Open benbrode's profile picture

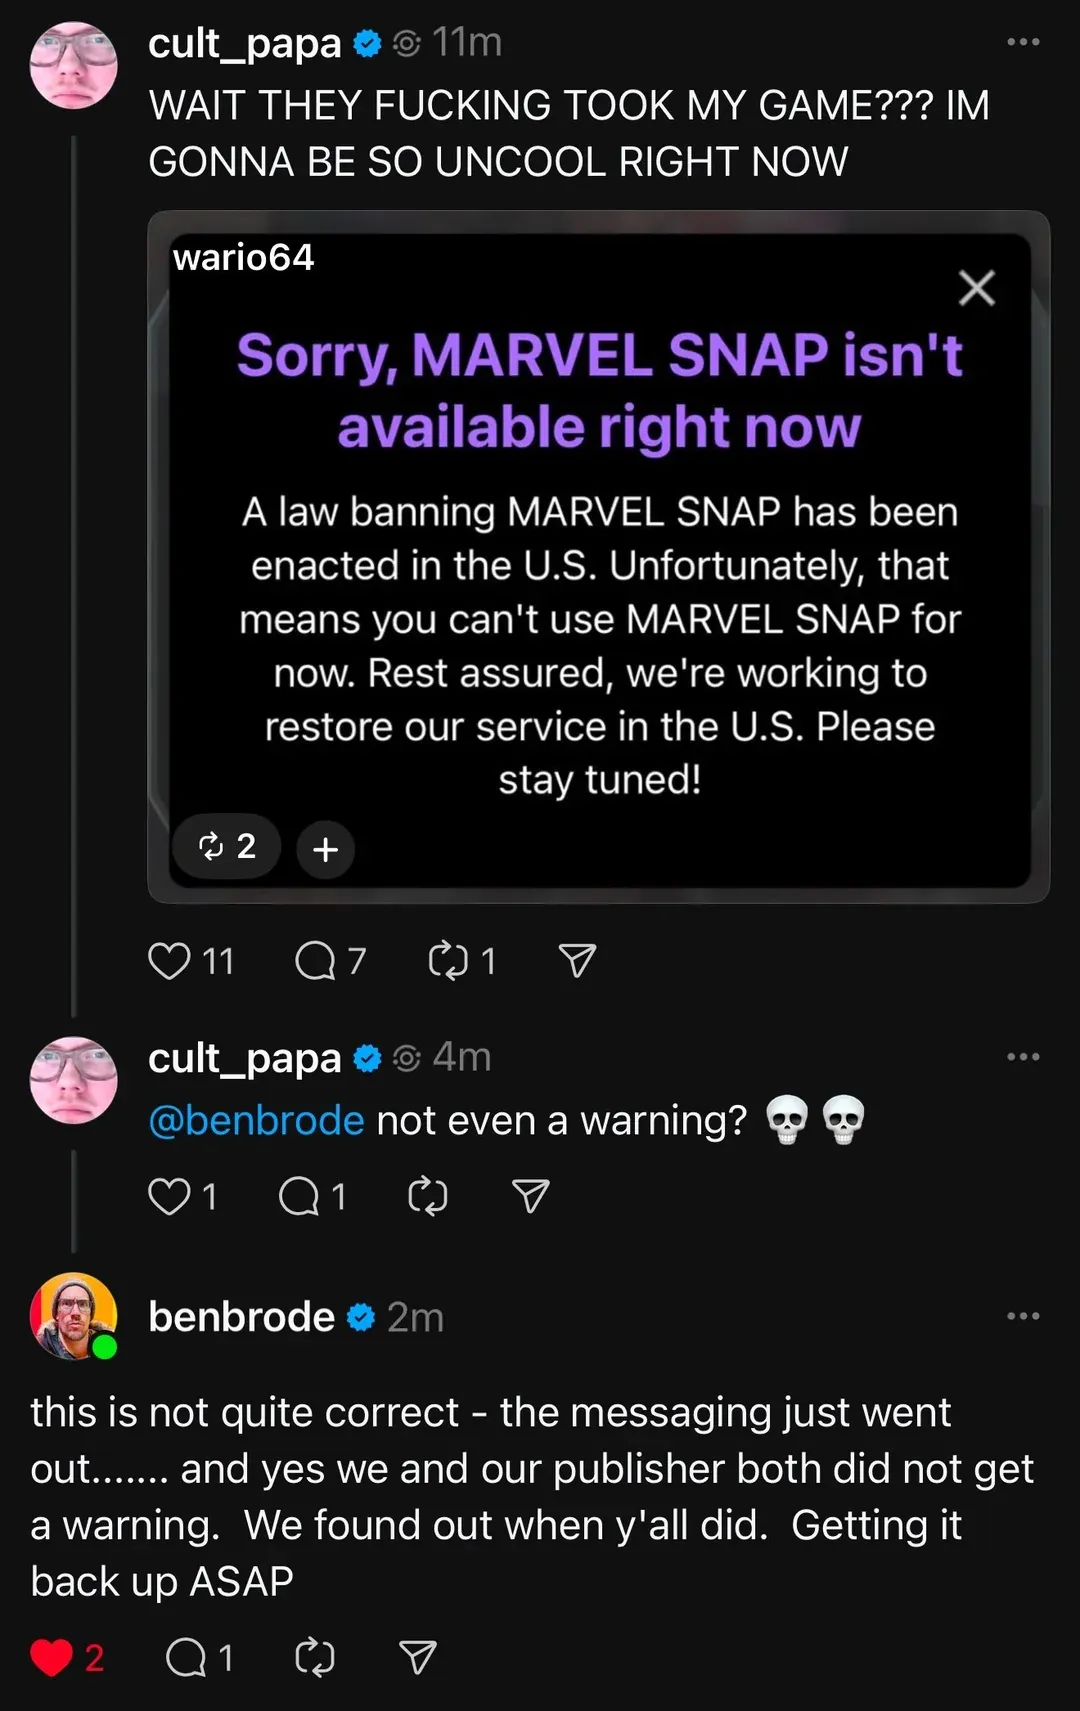pos(73,1316)
